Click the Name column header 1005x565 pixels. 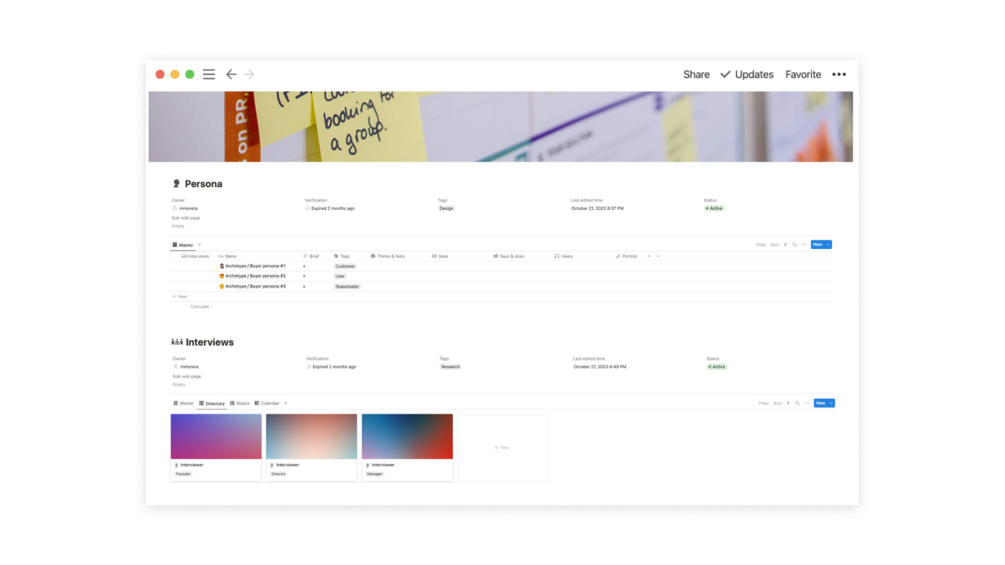[228, 256]
